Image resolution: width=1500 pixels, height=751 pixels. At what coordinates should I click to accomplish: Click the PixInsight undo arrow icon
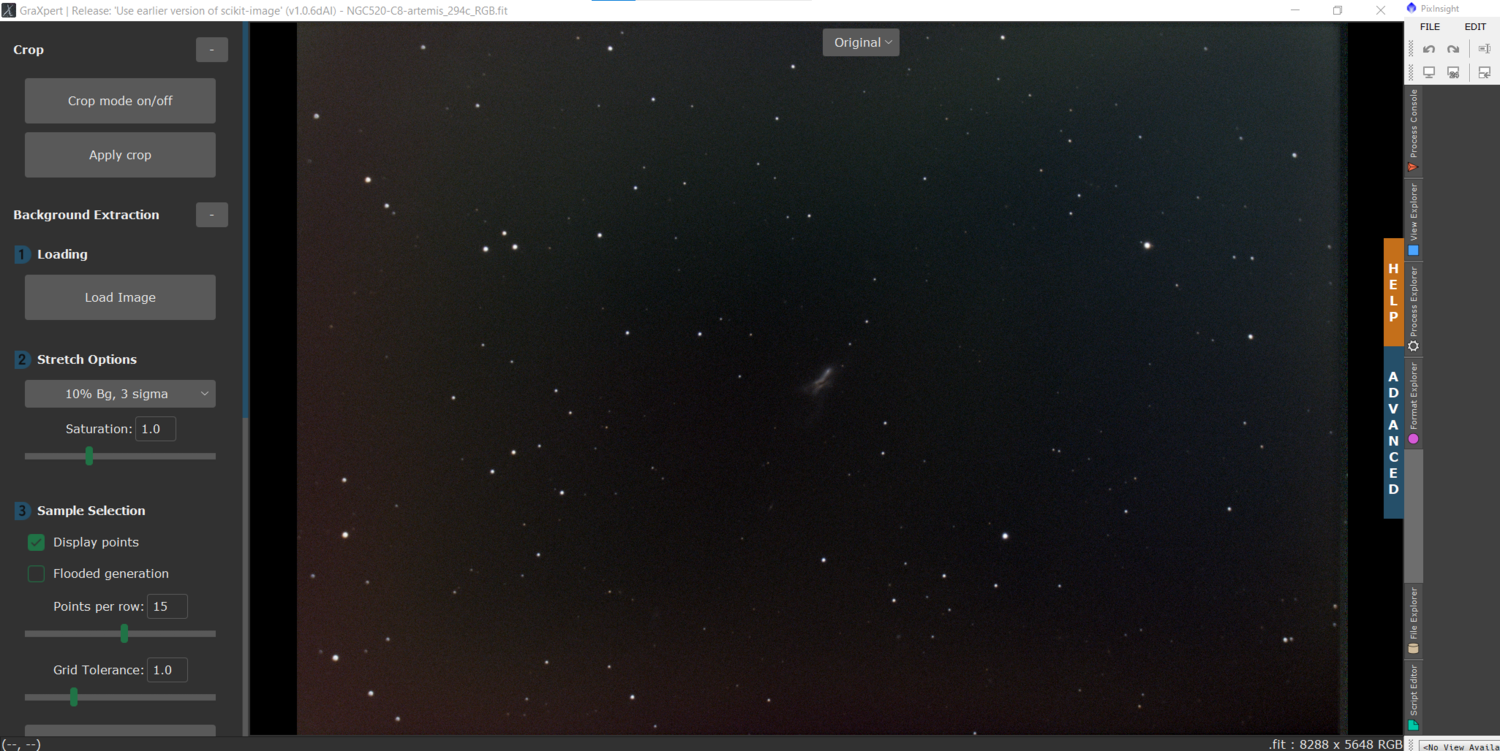pos(1429,49)
